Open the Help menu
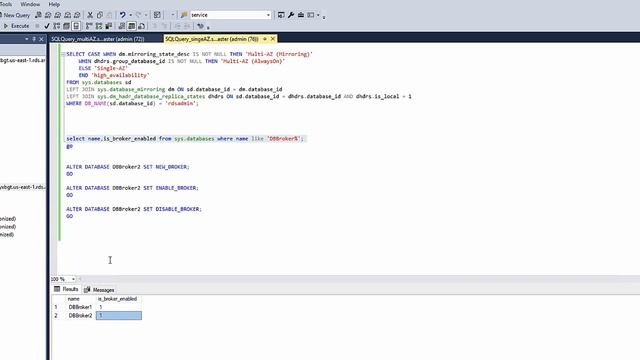 (54, 4)
